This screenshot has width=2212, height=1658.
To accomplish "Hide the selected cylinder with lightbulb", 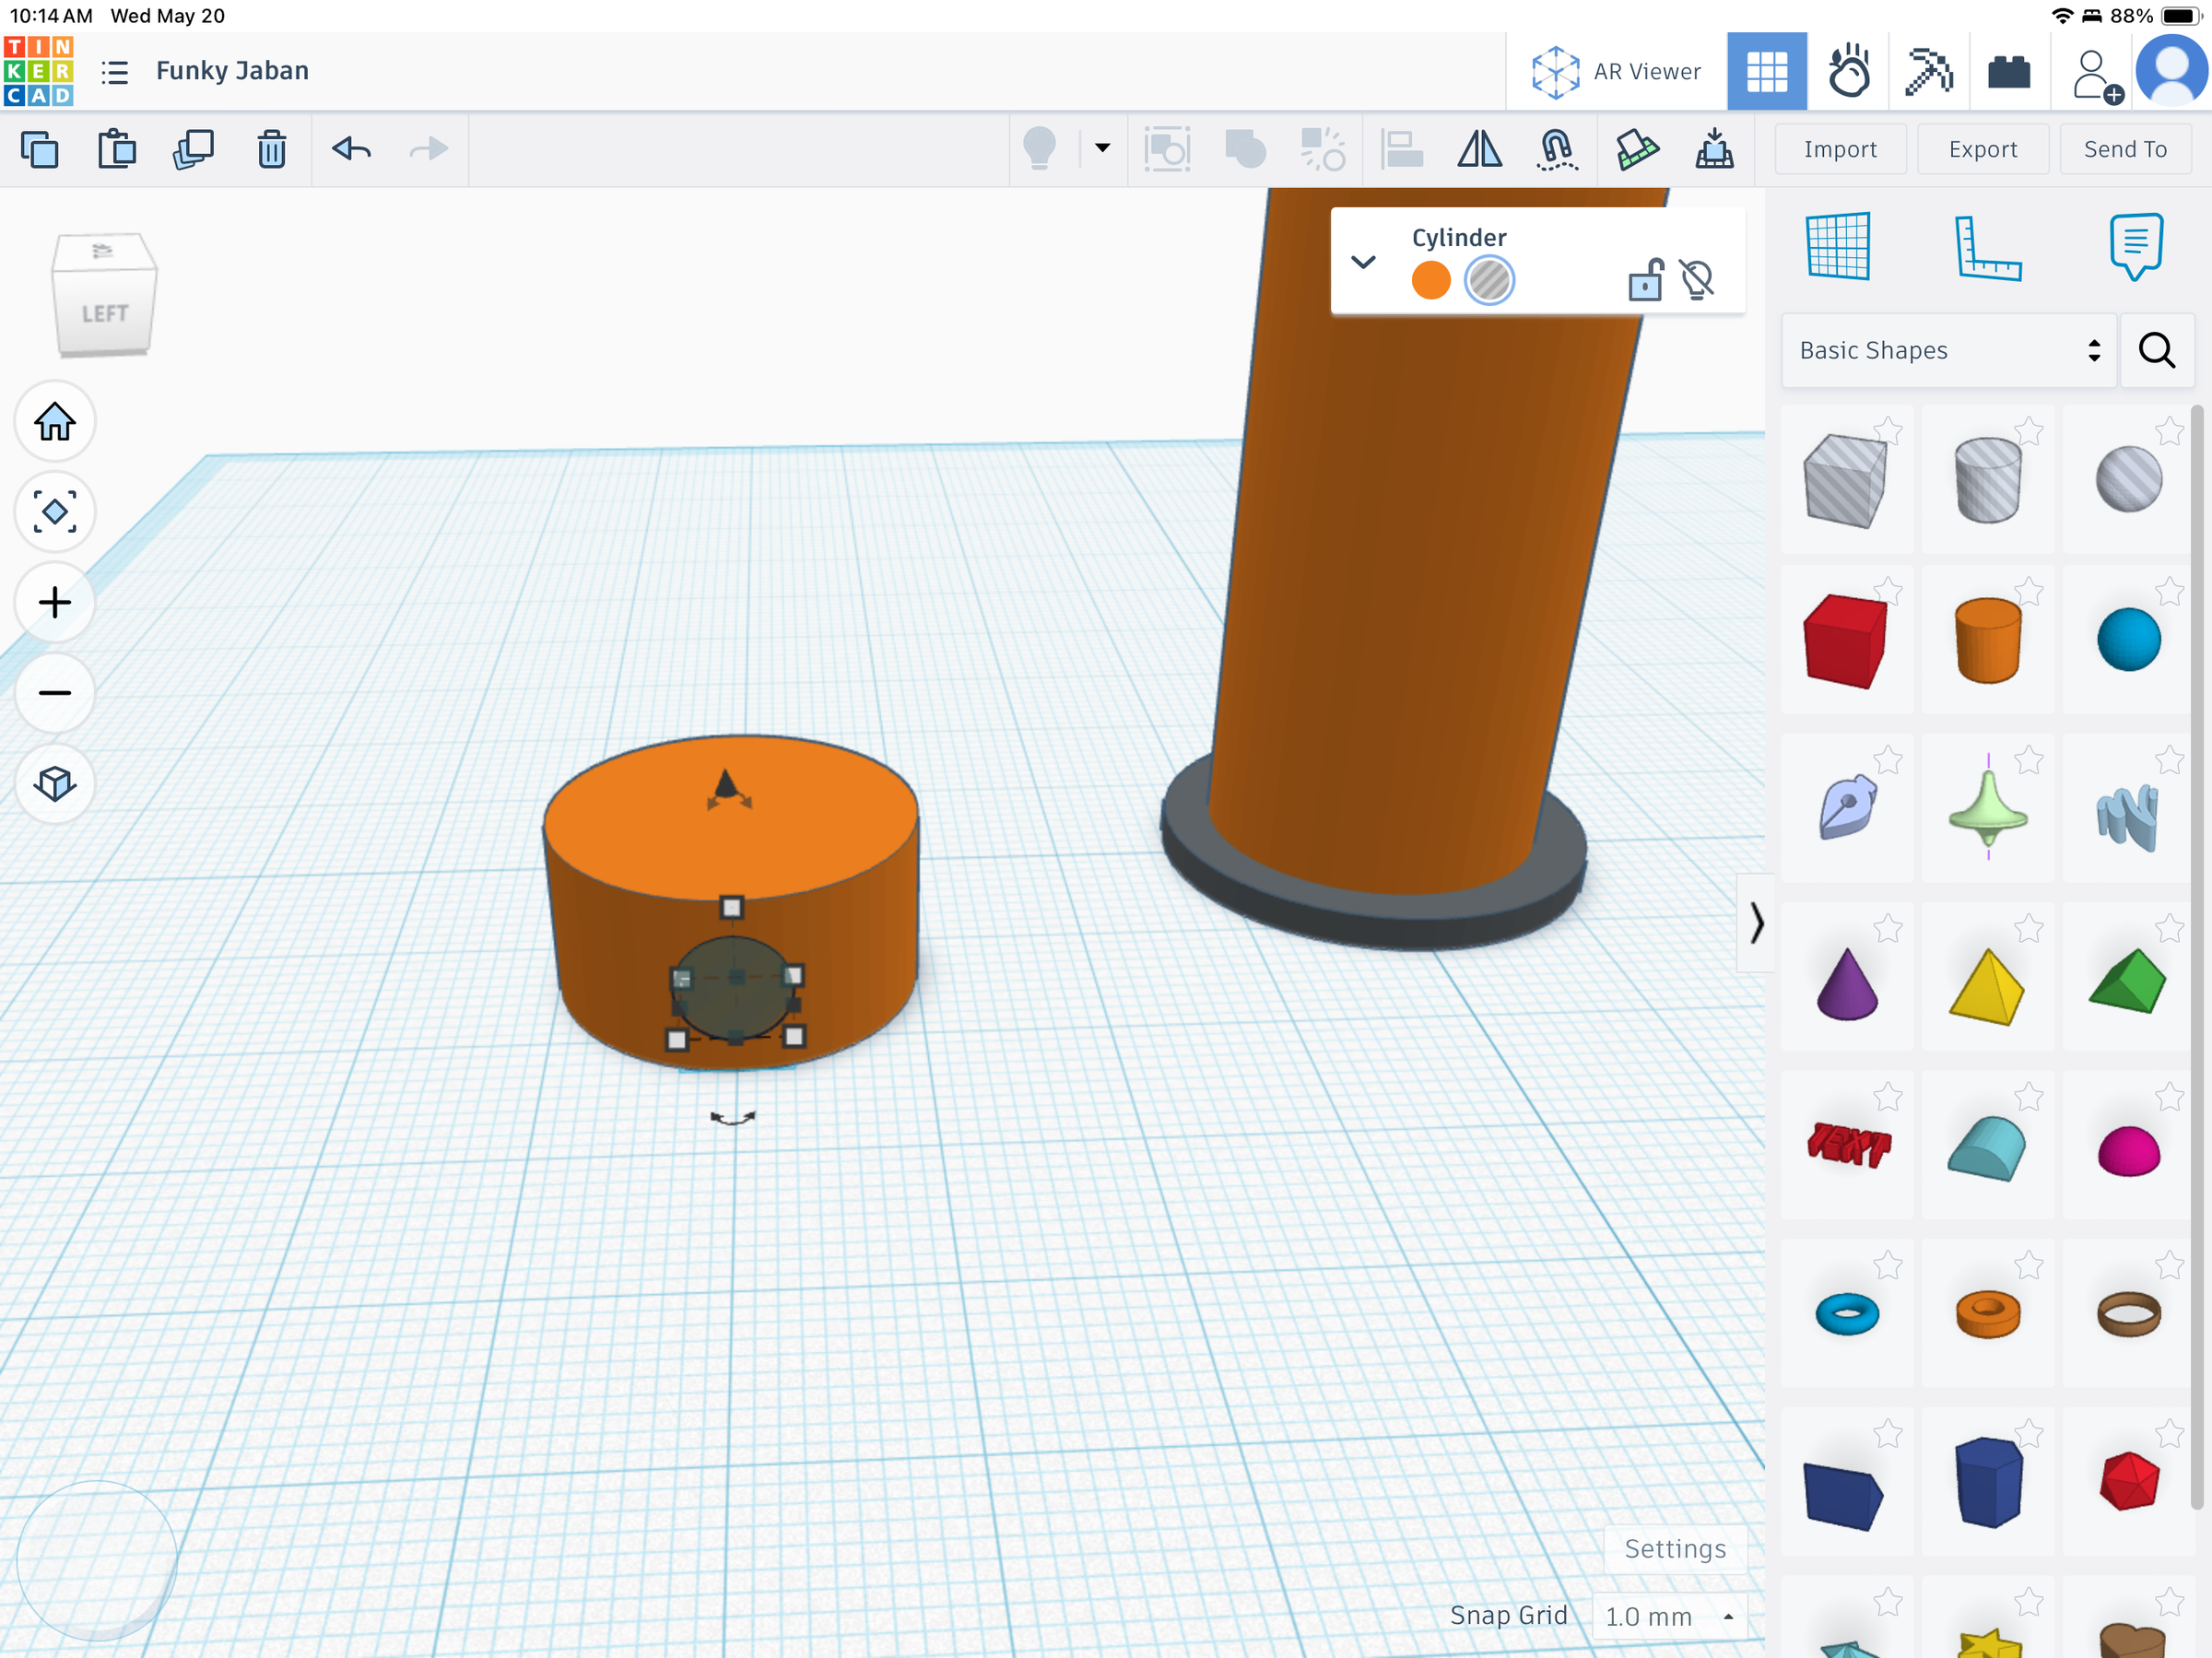I will [1697, 280].
